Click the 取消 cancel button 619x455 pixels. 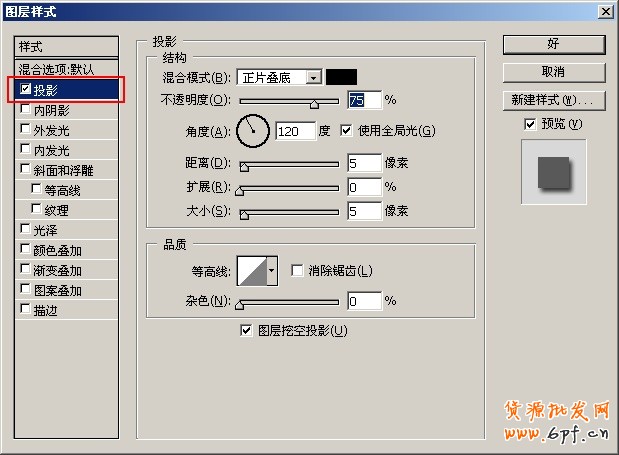(x=553, y=72)
